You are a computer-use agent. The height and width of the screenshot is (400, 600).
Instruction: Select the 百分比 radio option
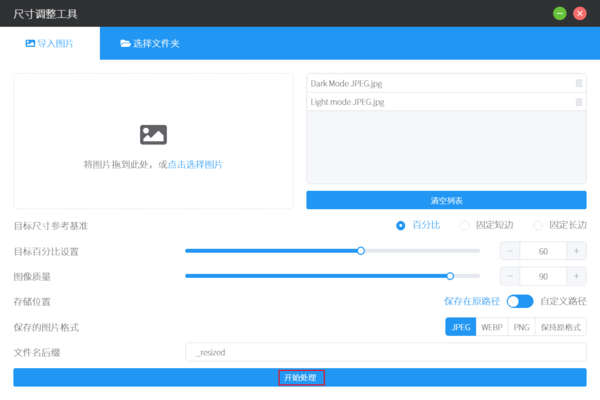pos(418,225)
